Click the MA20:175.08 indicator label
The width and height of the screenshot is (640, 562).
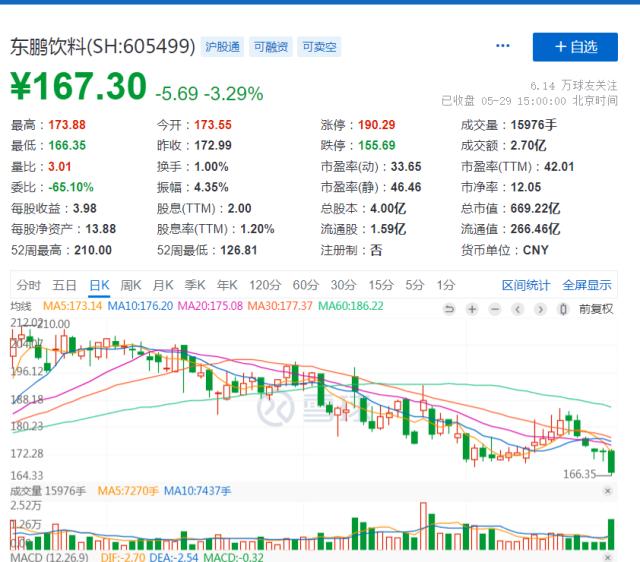(x=210, y=306)
